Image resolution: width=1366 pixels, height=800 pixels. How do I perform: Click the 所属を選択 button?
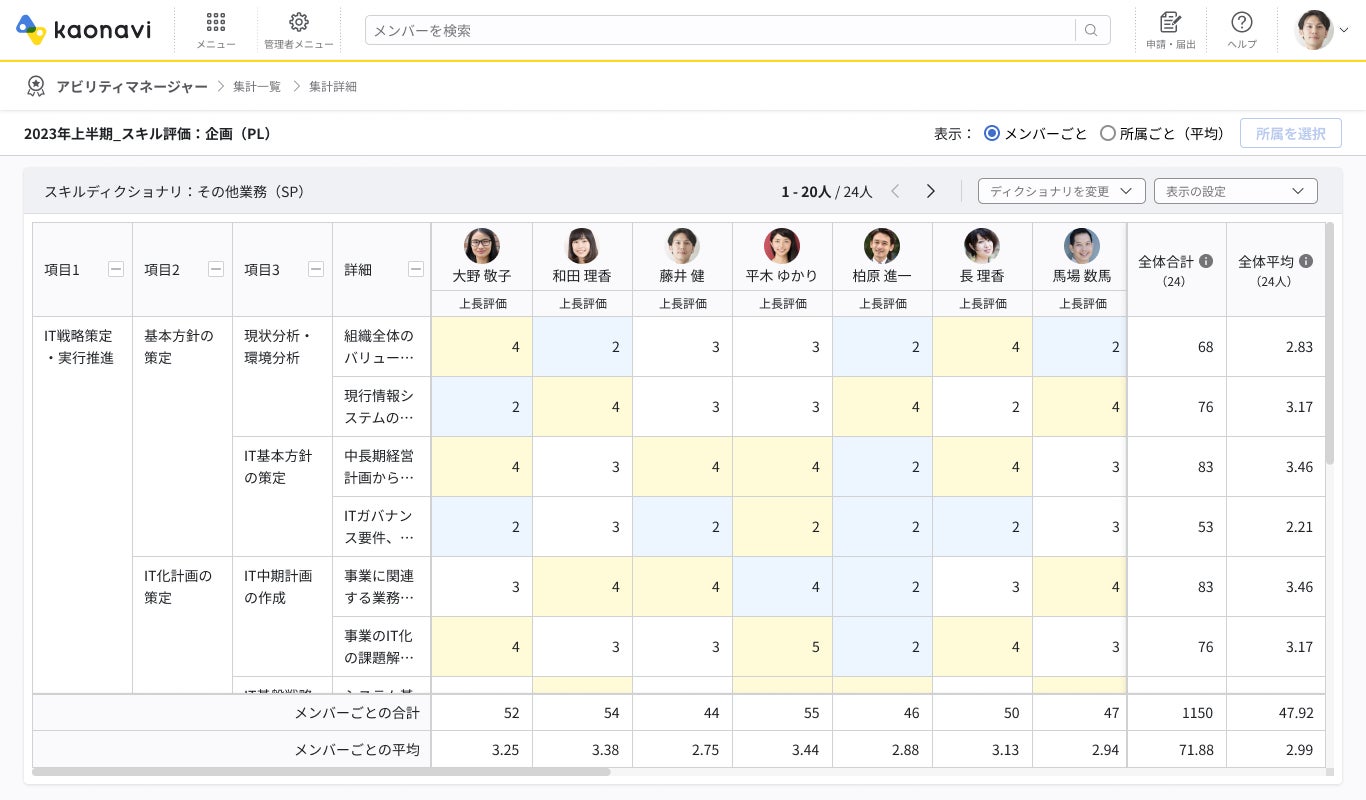click(1290, 133)
